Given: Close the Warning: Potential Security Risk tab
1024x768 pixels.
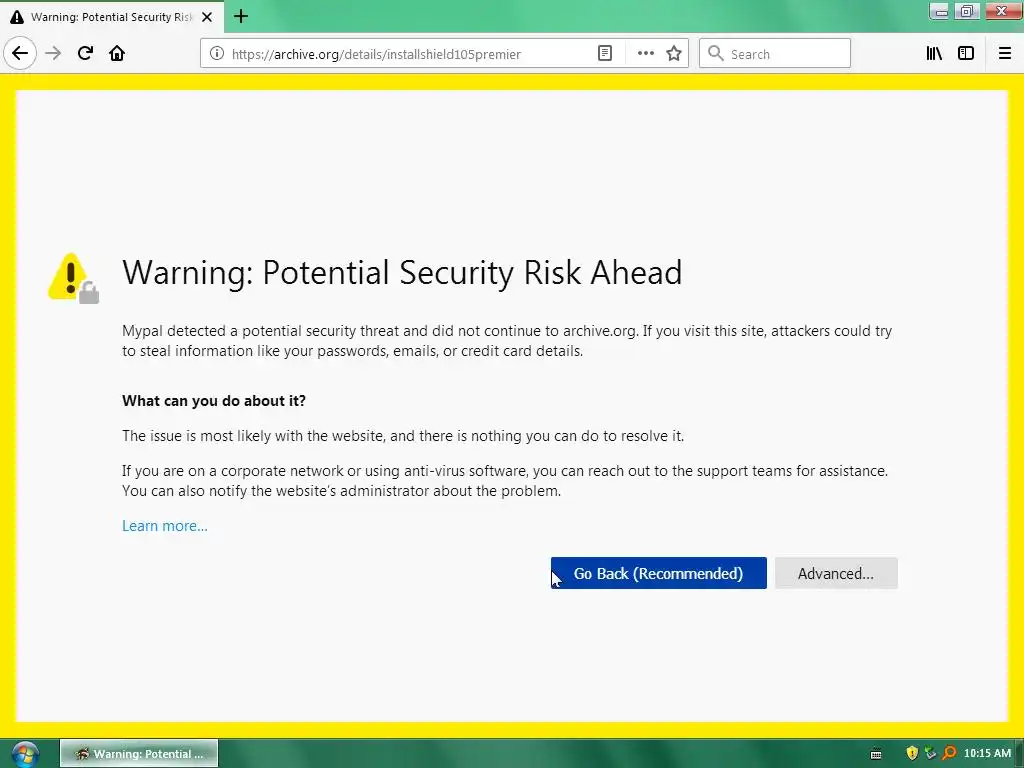Looking at the screenshot, I should pos(207,17).
